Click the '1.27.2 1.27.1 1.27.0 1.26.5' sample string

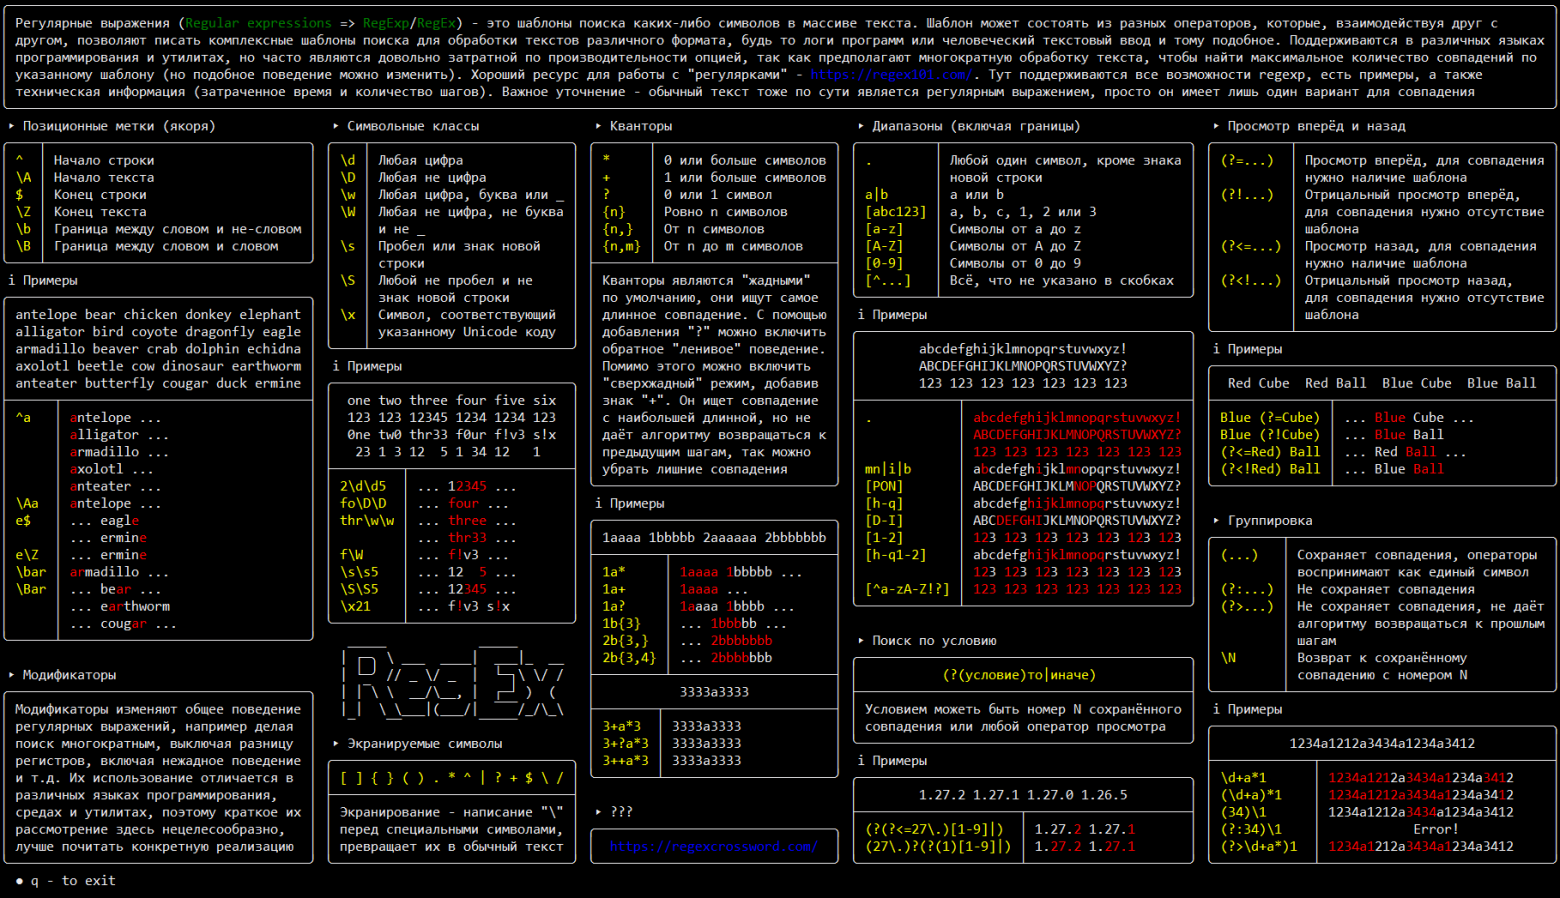click(x=1023, y=795)
